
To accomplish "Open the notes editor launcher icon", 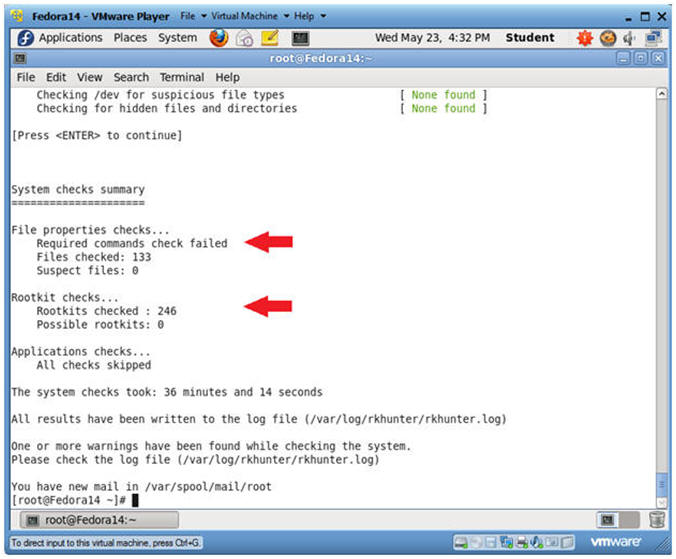I will [270, 38].
